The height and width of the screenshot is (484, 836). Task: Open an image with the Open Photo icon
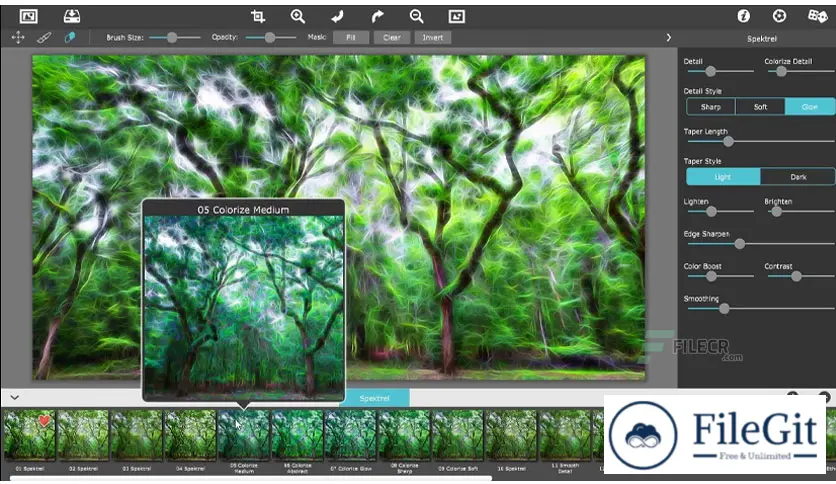tap(28, 17)
